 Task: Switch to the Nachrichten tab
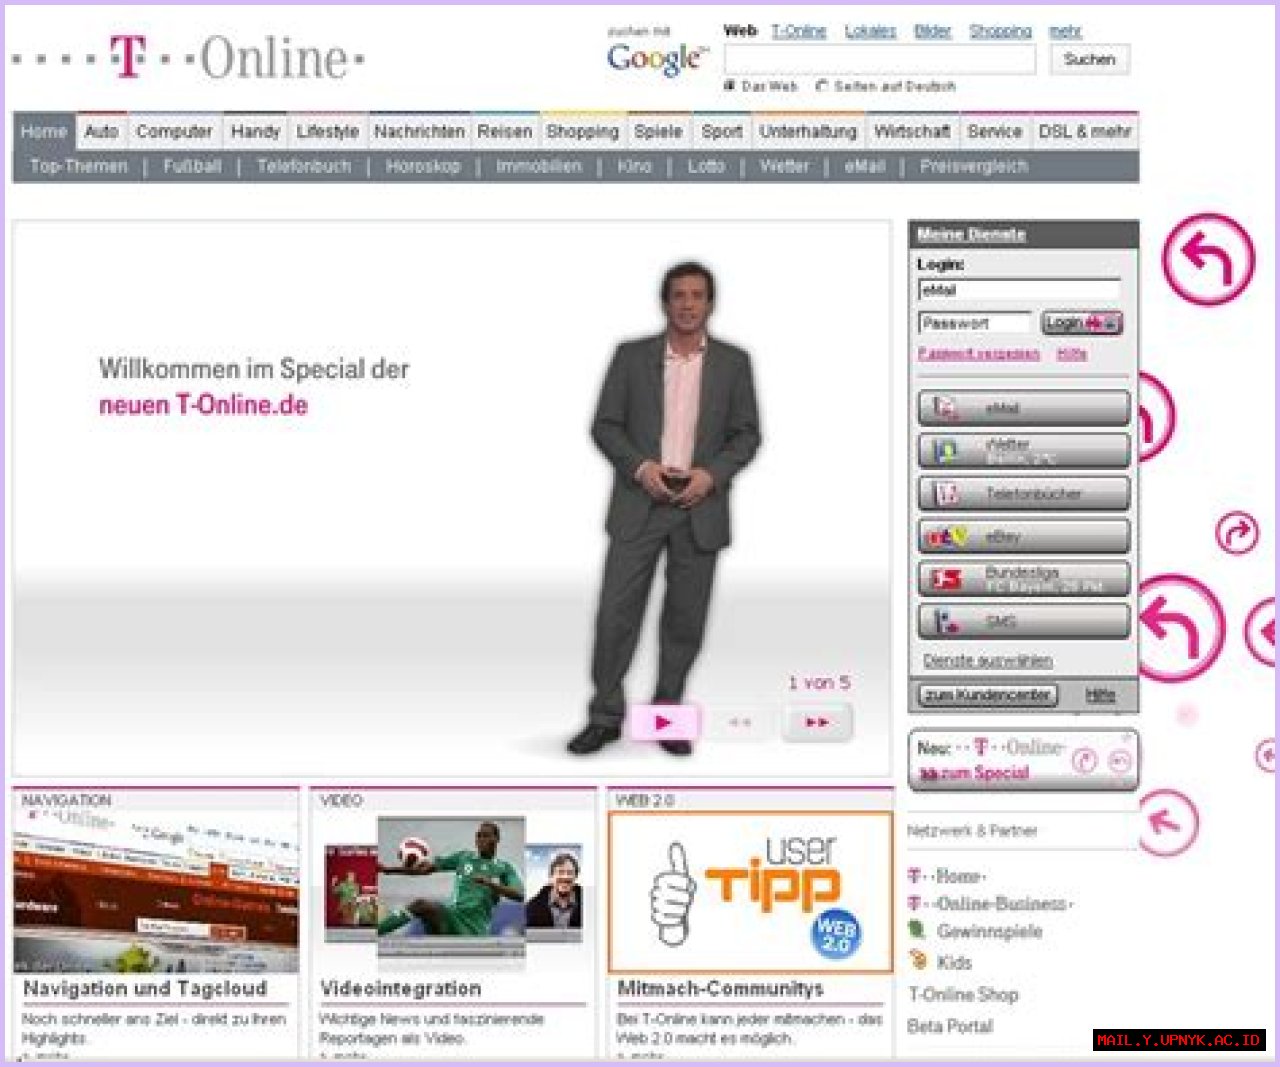[419, 131]
